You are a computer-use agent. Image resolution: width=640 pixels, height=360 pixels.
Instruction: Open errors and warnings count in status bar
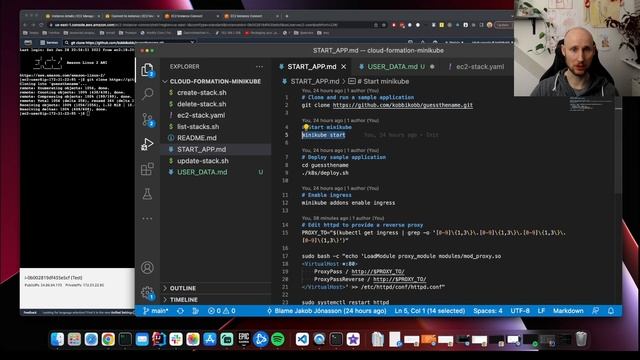click(221, 311)
